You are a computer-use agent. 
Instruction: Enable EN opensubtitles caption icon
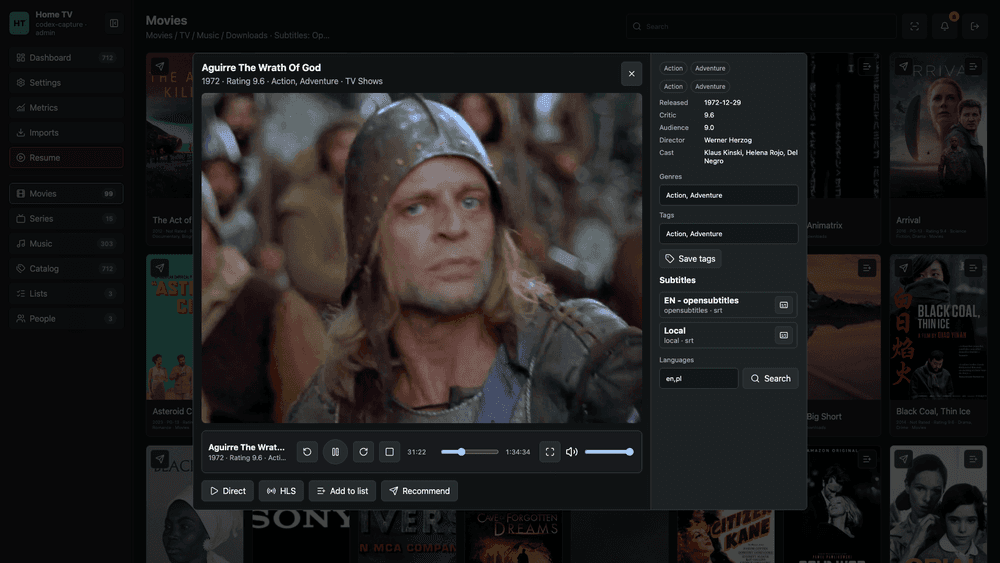coord(784,305)
